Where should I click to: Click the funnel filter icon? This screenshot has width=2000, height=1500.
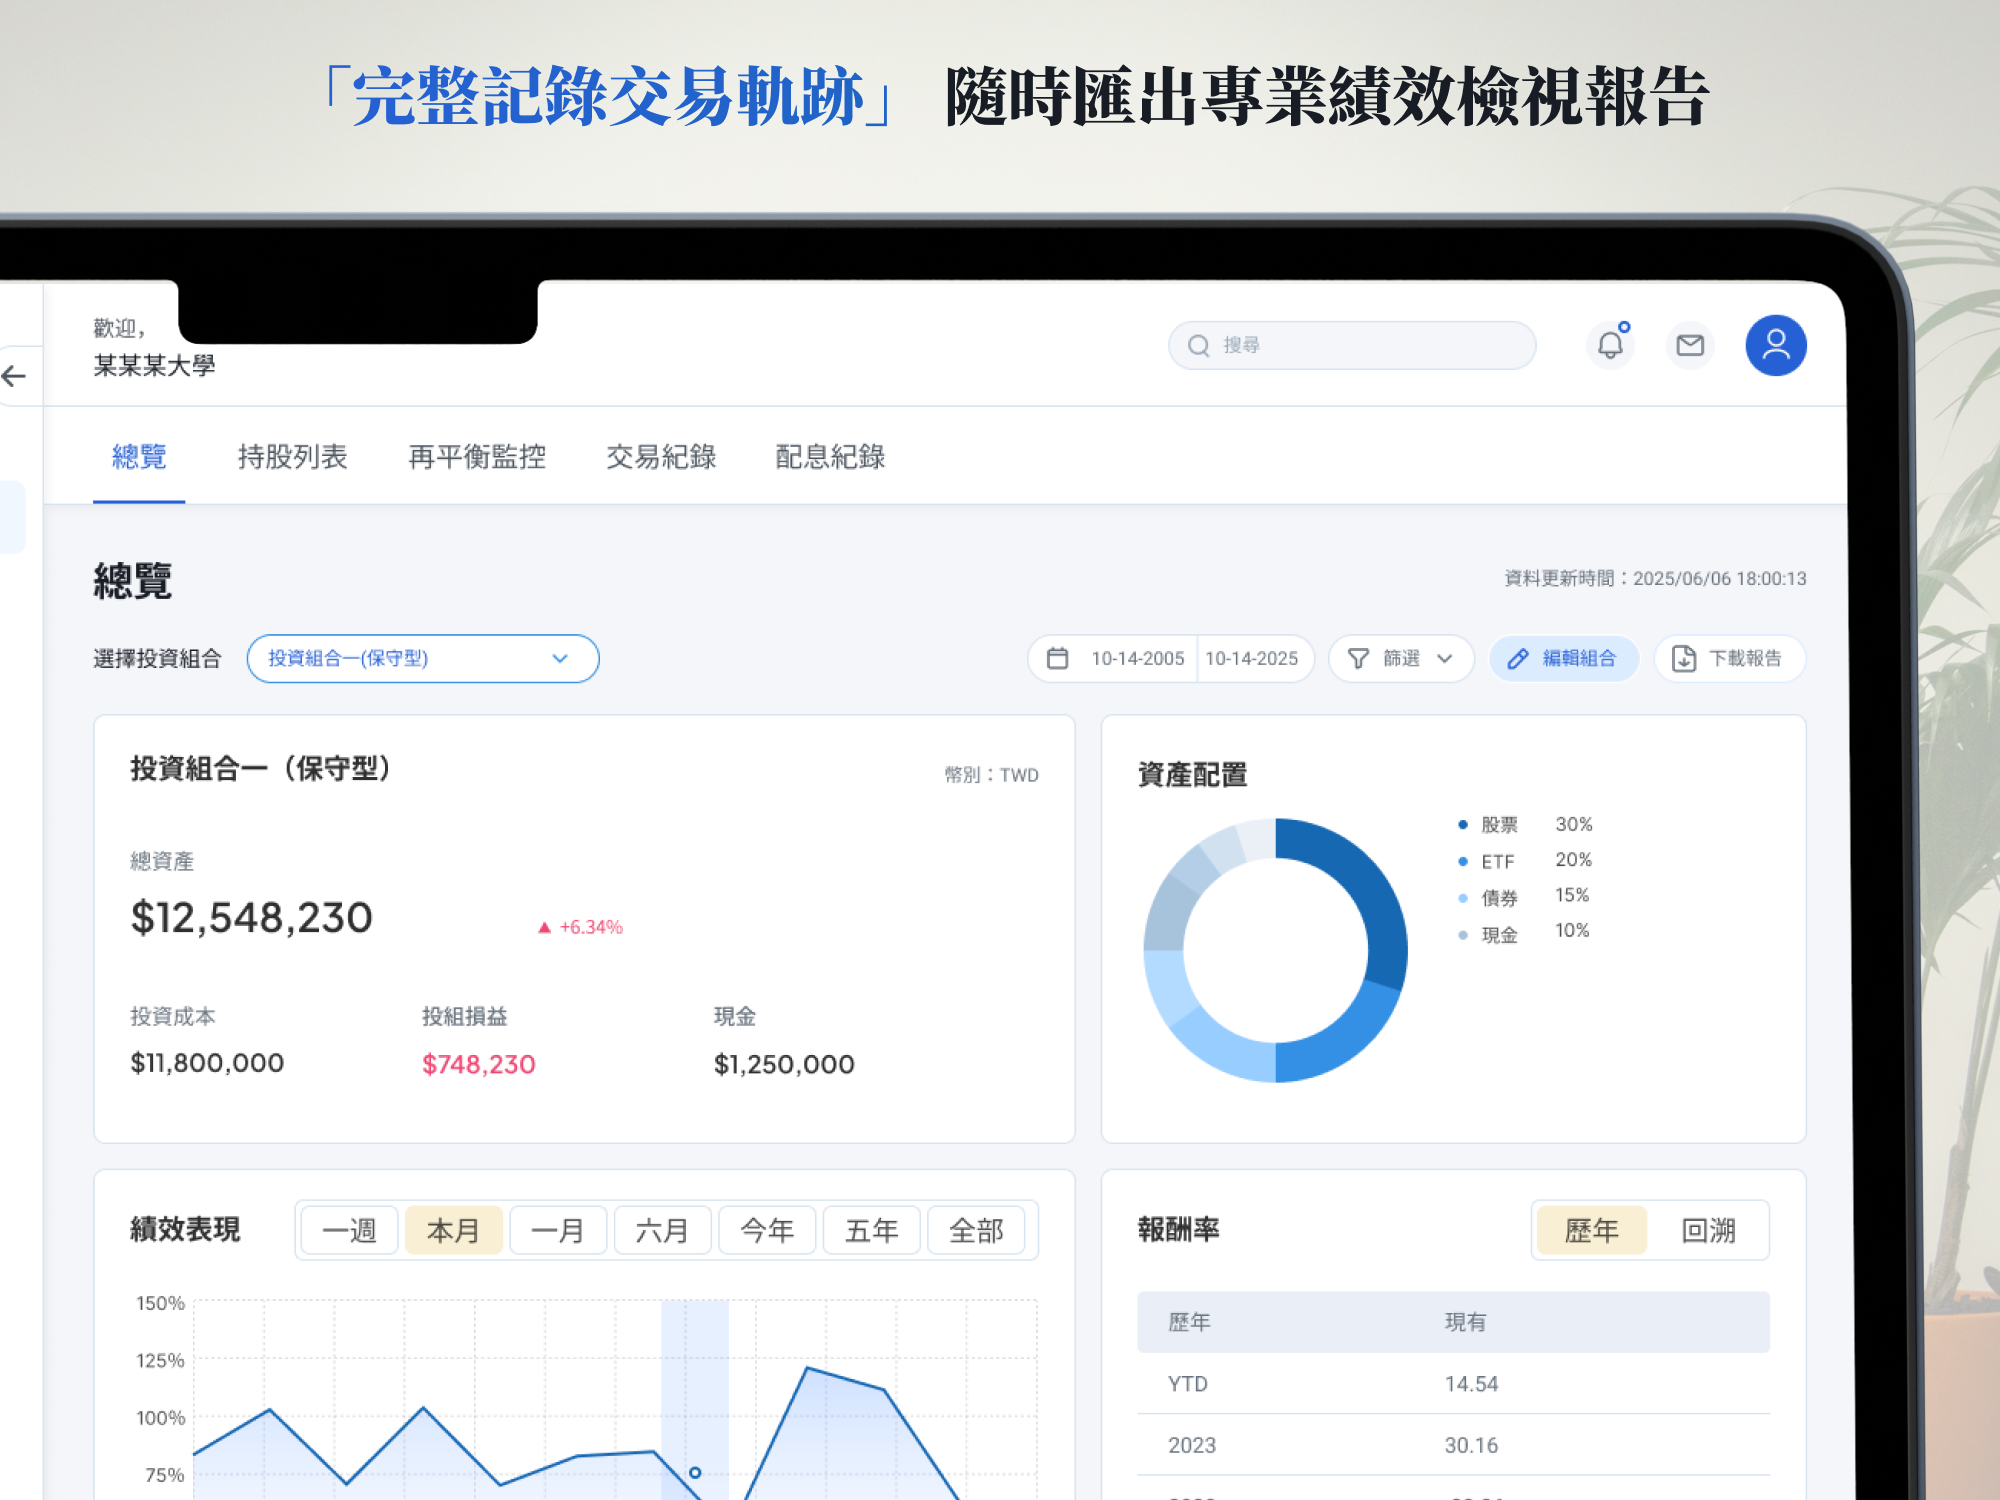click(1358, 659)
